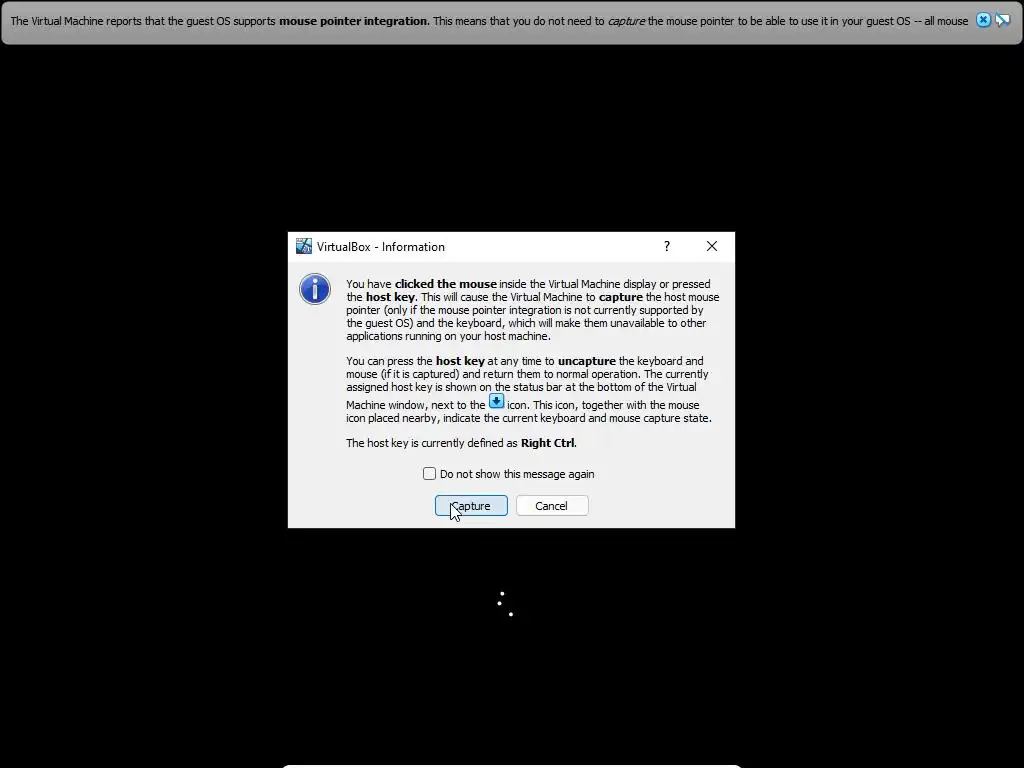This screenshot has height=768, width=1024.
Task: Open the dialog's question mark help
Action: point(667,246)
